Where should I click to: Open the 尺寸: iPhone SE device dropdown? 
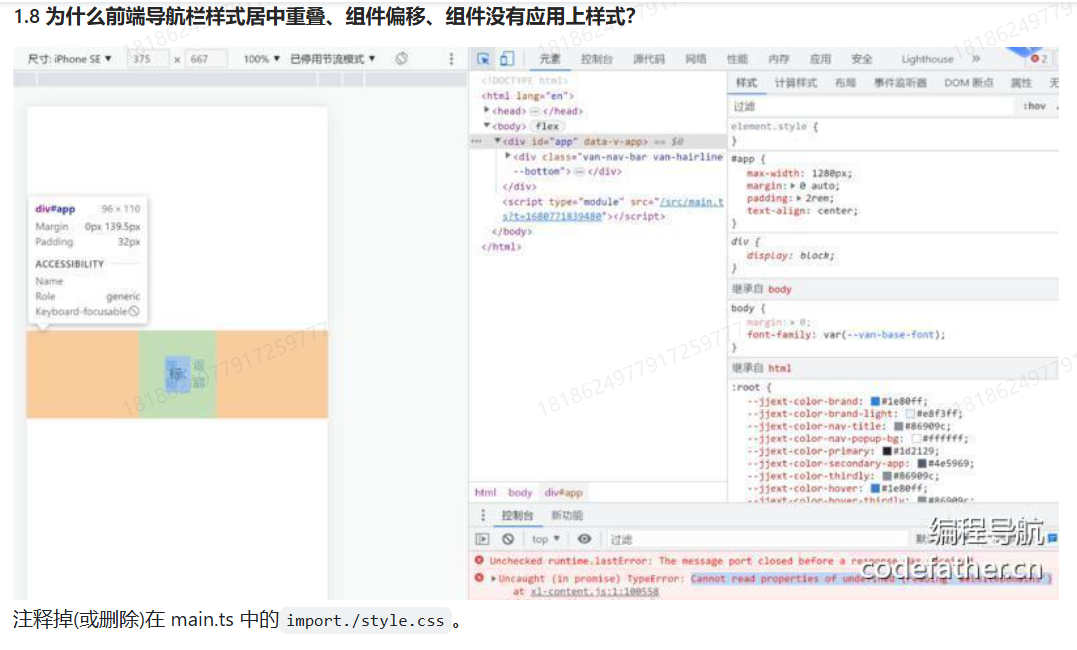[x=69, y=59]
